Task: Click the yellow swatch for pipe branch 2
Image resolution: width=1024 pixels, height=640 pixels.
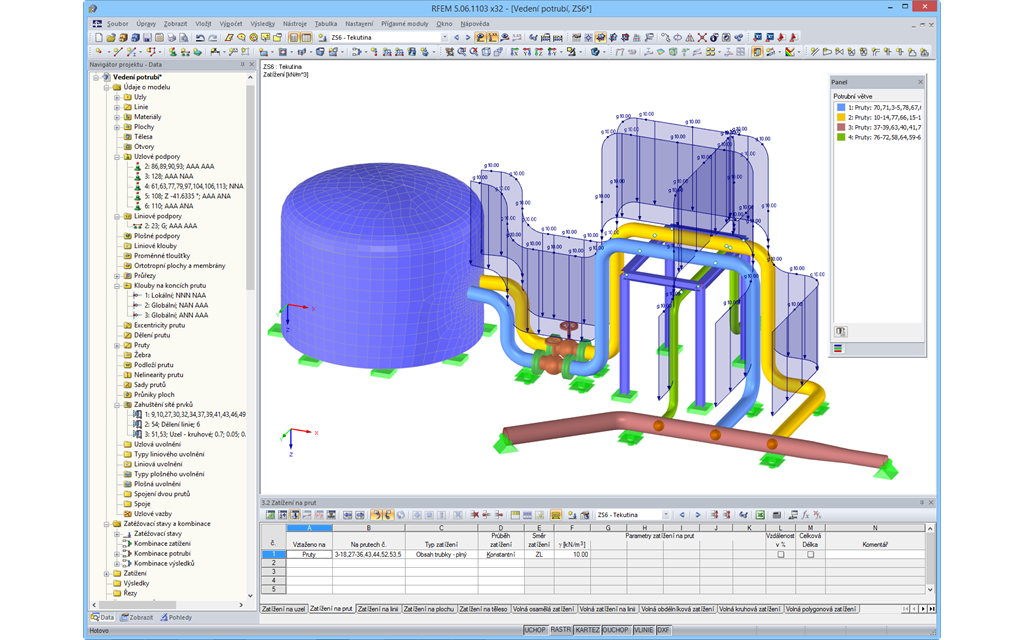Action: pyautogui.click(x=840, y=118)
